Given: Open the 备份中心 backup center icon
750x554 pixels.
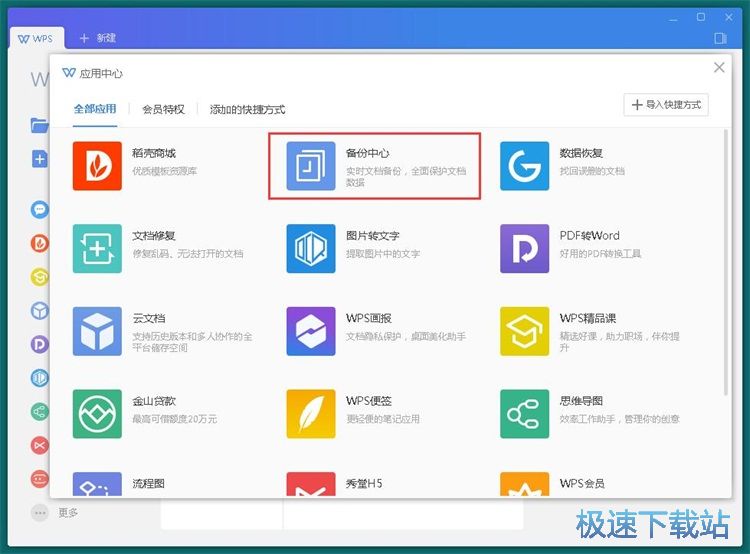Looking at the screenshot, I should tap(311, 166).
